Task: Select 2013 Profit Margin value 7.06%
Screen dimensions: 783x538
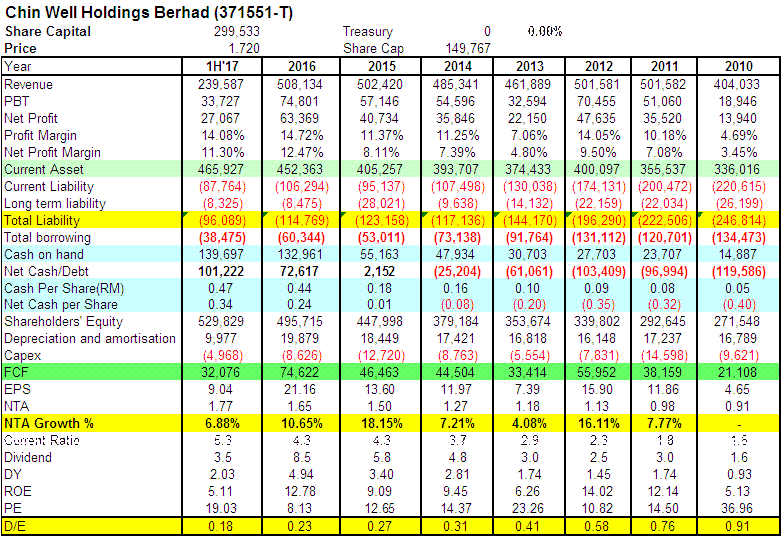Action: coord(529,135)
